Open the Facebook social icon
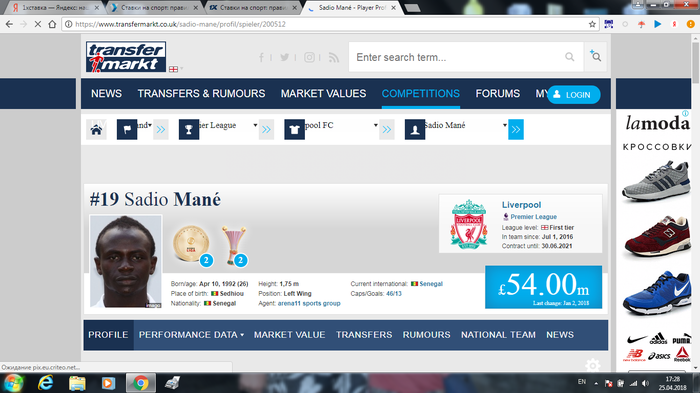The width and height of the screenshot is (700, 393). coord(261,57)
